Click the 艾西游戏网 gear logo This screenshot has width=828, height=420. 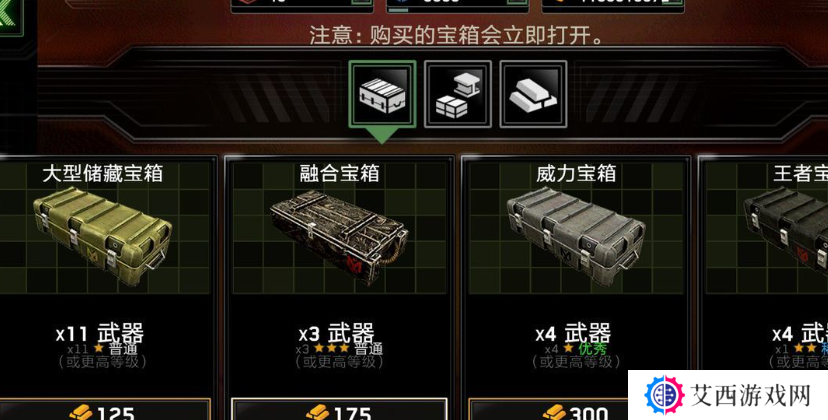664,395
